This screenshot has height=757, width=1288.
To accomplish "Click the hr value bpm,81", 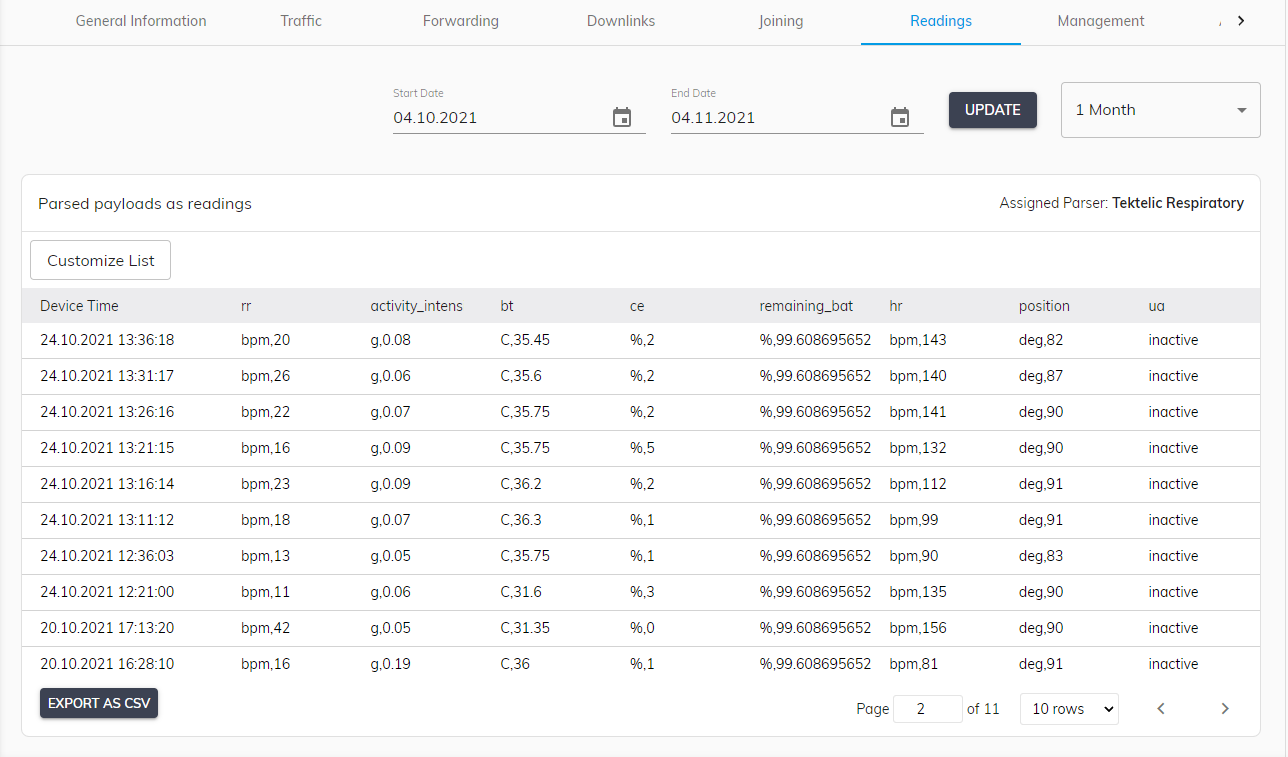I will point(914,664).
